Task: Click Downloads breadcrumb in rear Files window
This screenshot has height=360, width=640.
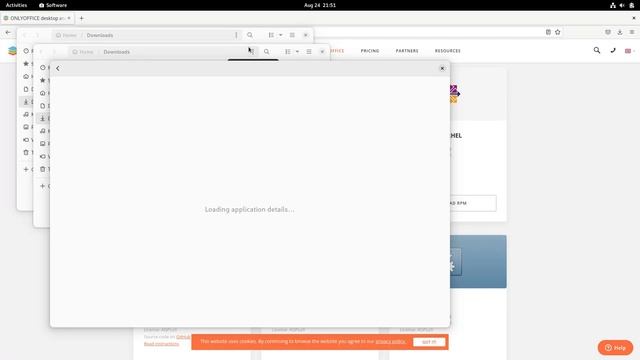Action: point(100,35)
